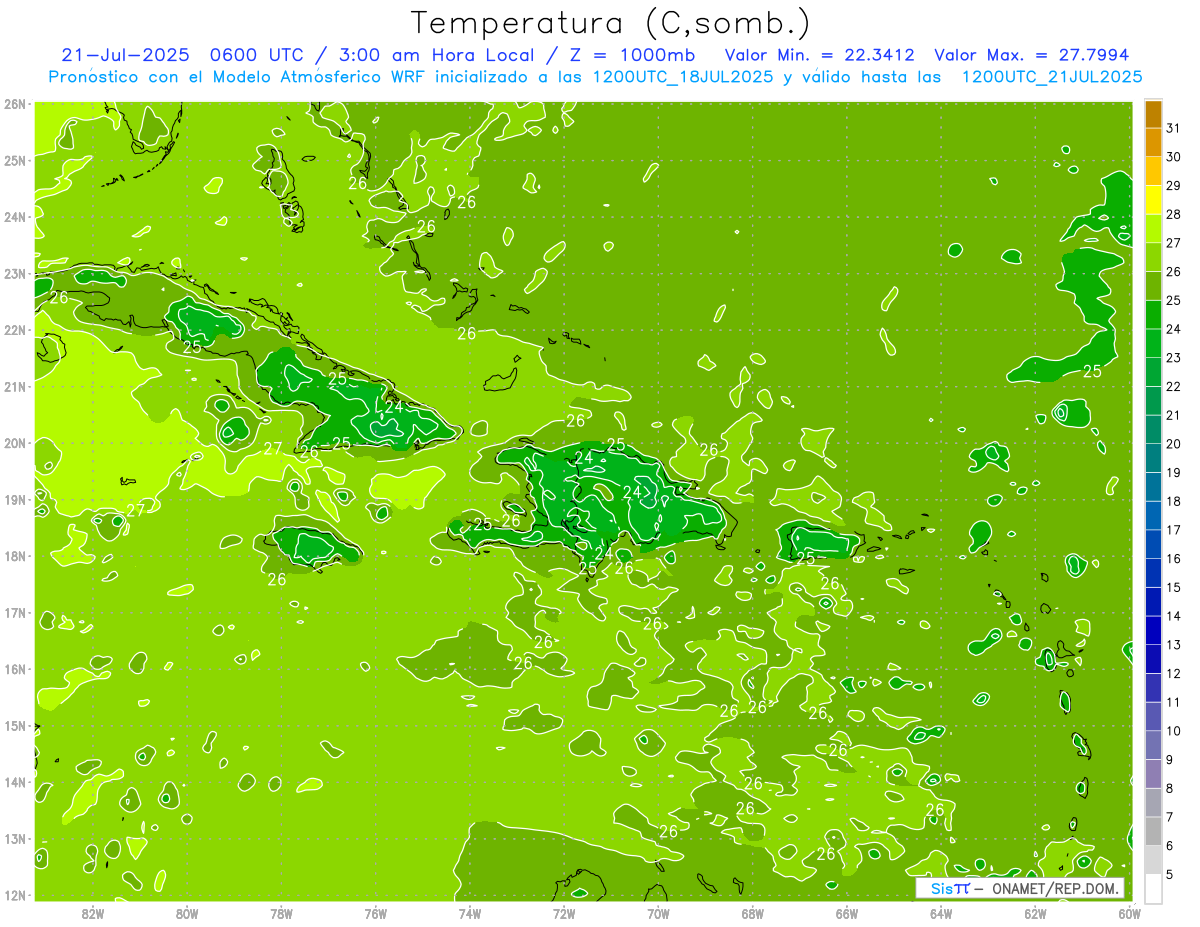Click the 62W longitude axis label
Viewport: 1200px width, 927px height.
coord(1035,913)
